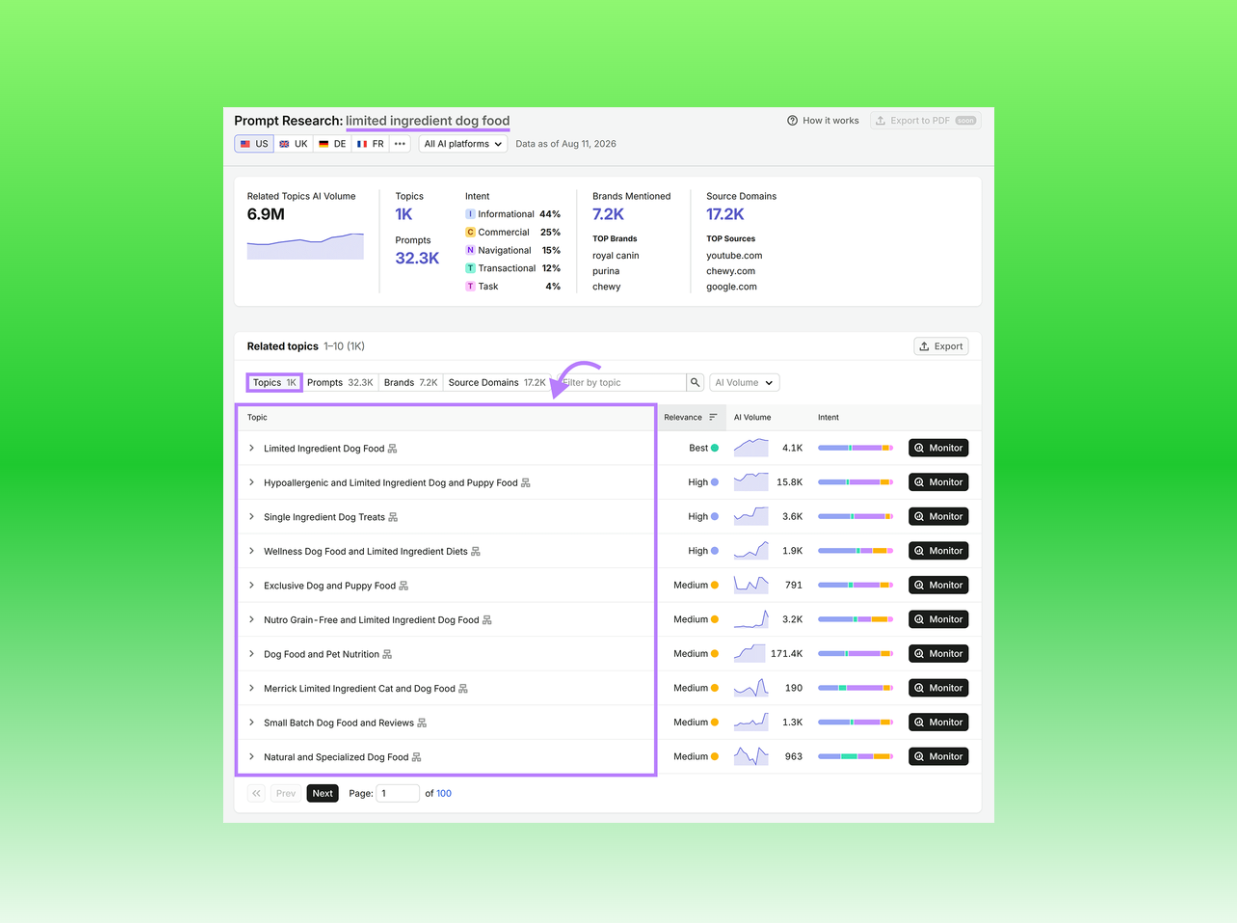
Task: Expand the Merrick Limited Ingredient row
Action: (252, 688)
